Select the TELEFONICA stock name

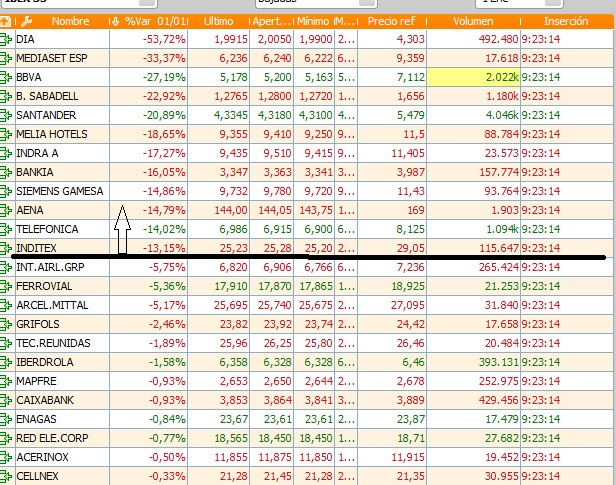tap(47, 229)
